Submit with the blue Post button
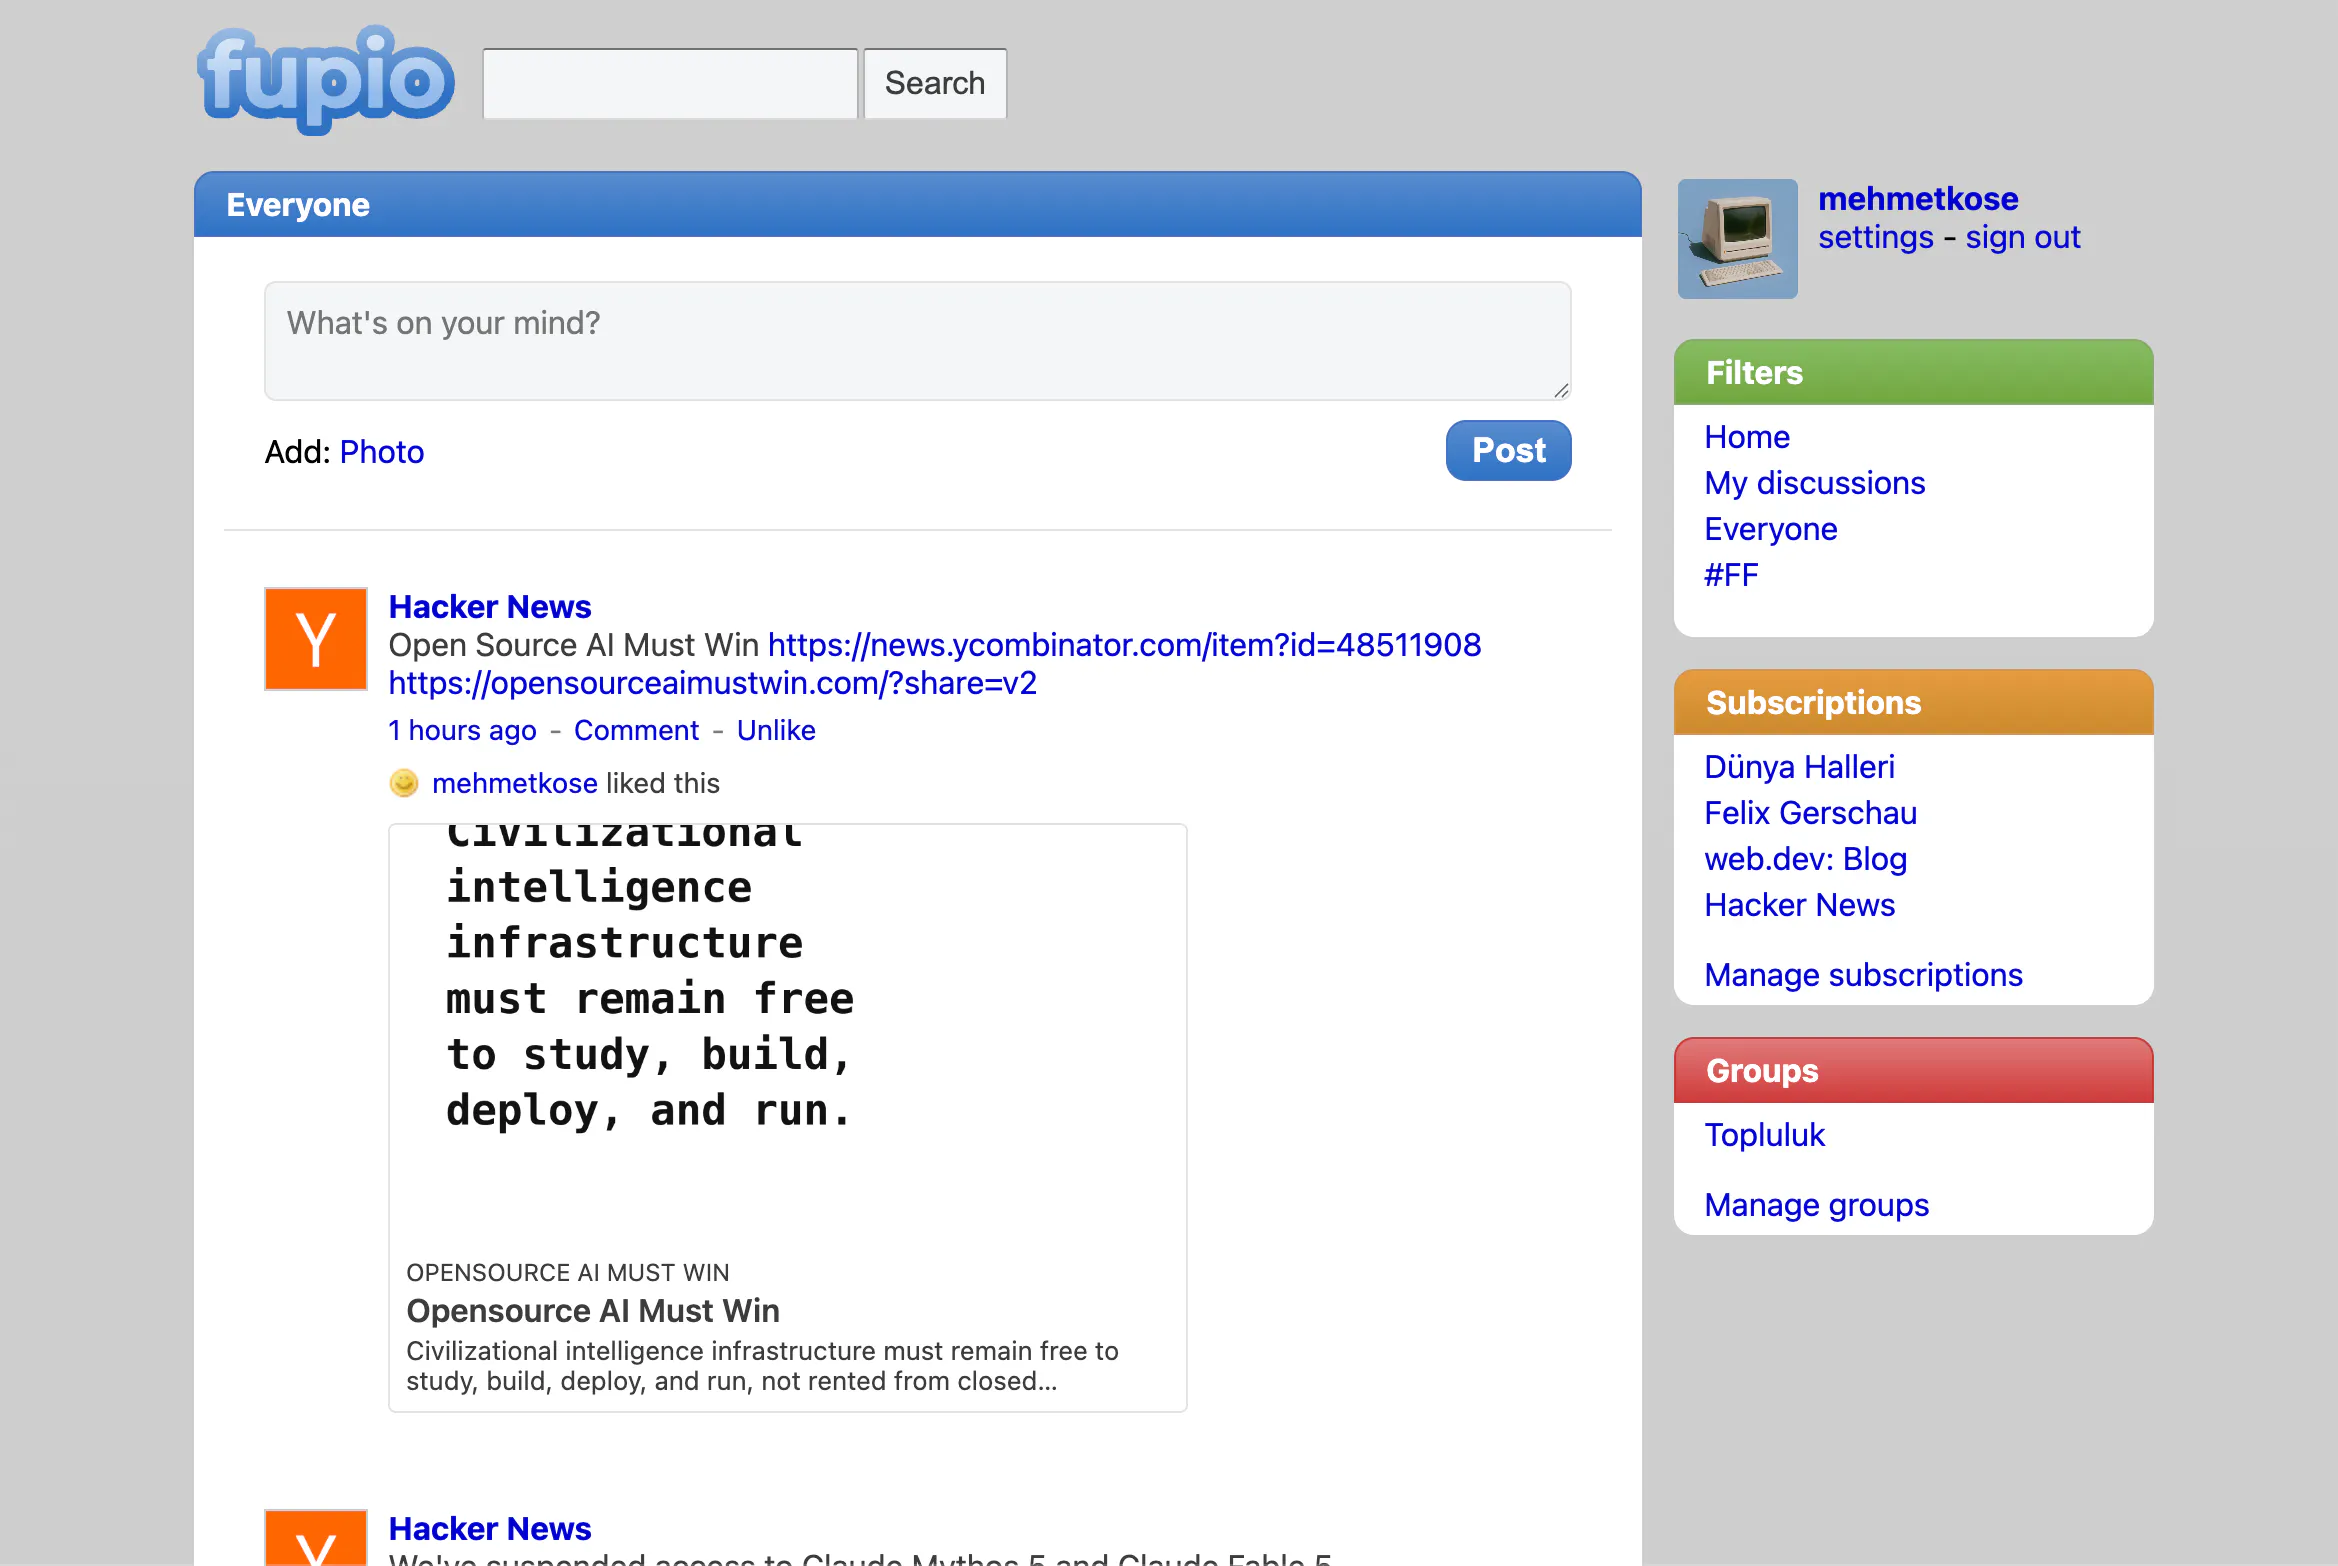 [x=1508, y=451]
